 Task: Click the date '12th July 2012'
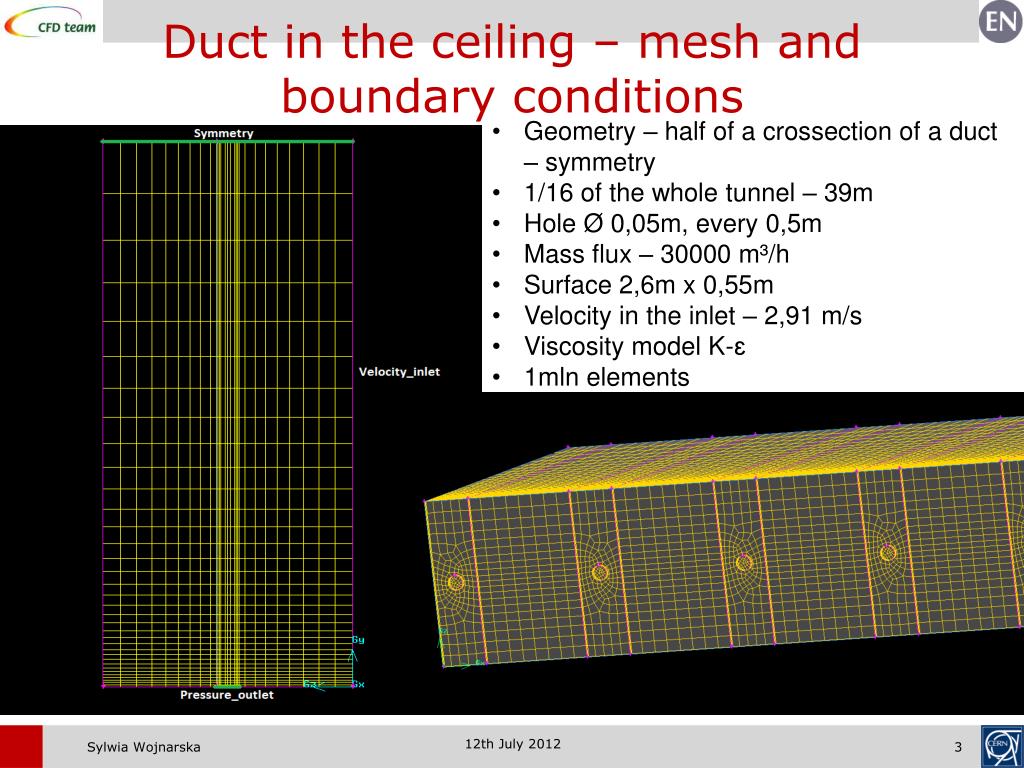point(513,744)
